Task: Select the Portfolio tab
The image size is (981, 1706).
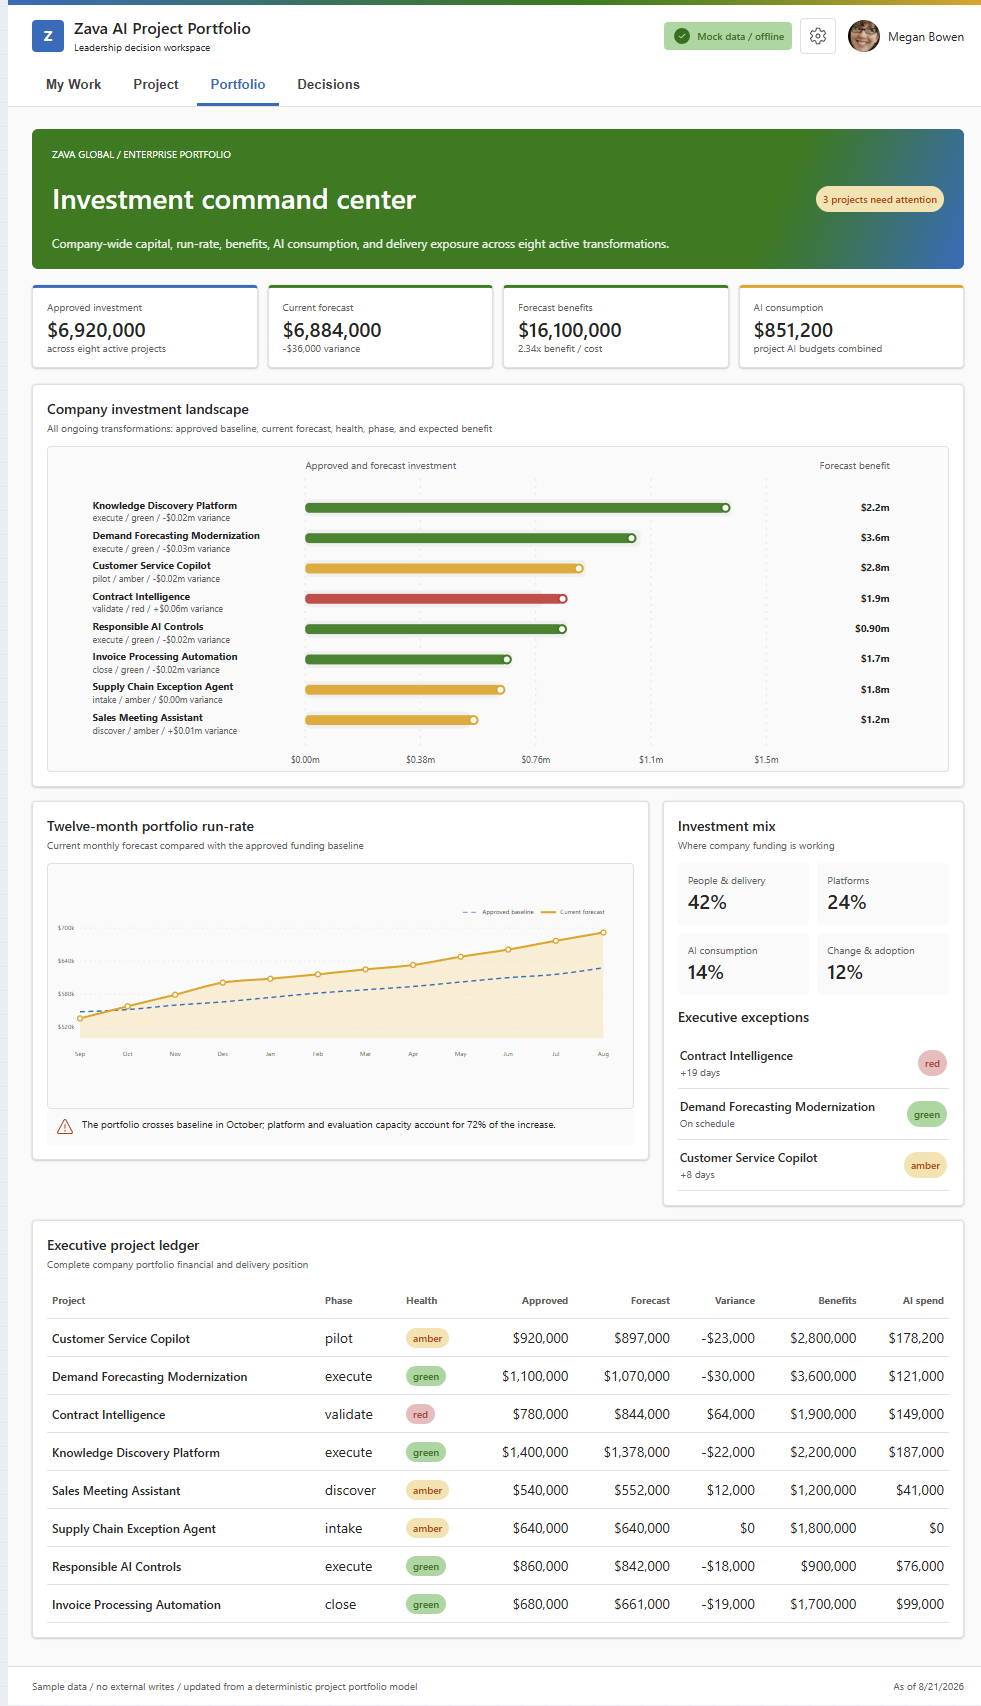Action: pyautogui.click(x=238, y=85)
